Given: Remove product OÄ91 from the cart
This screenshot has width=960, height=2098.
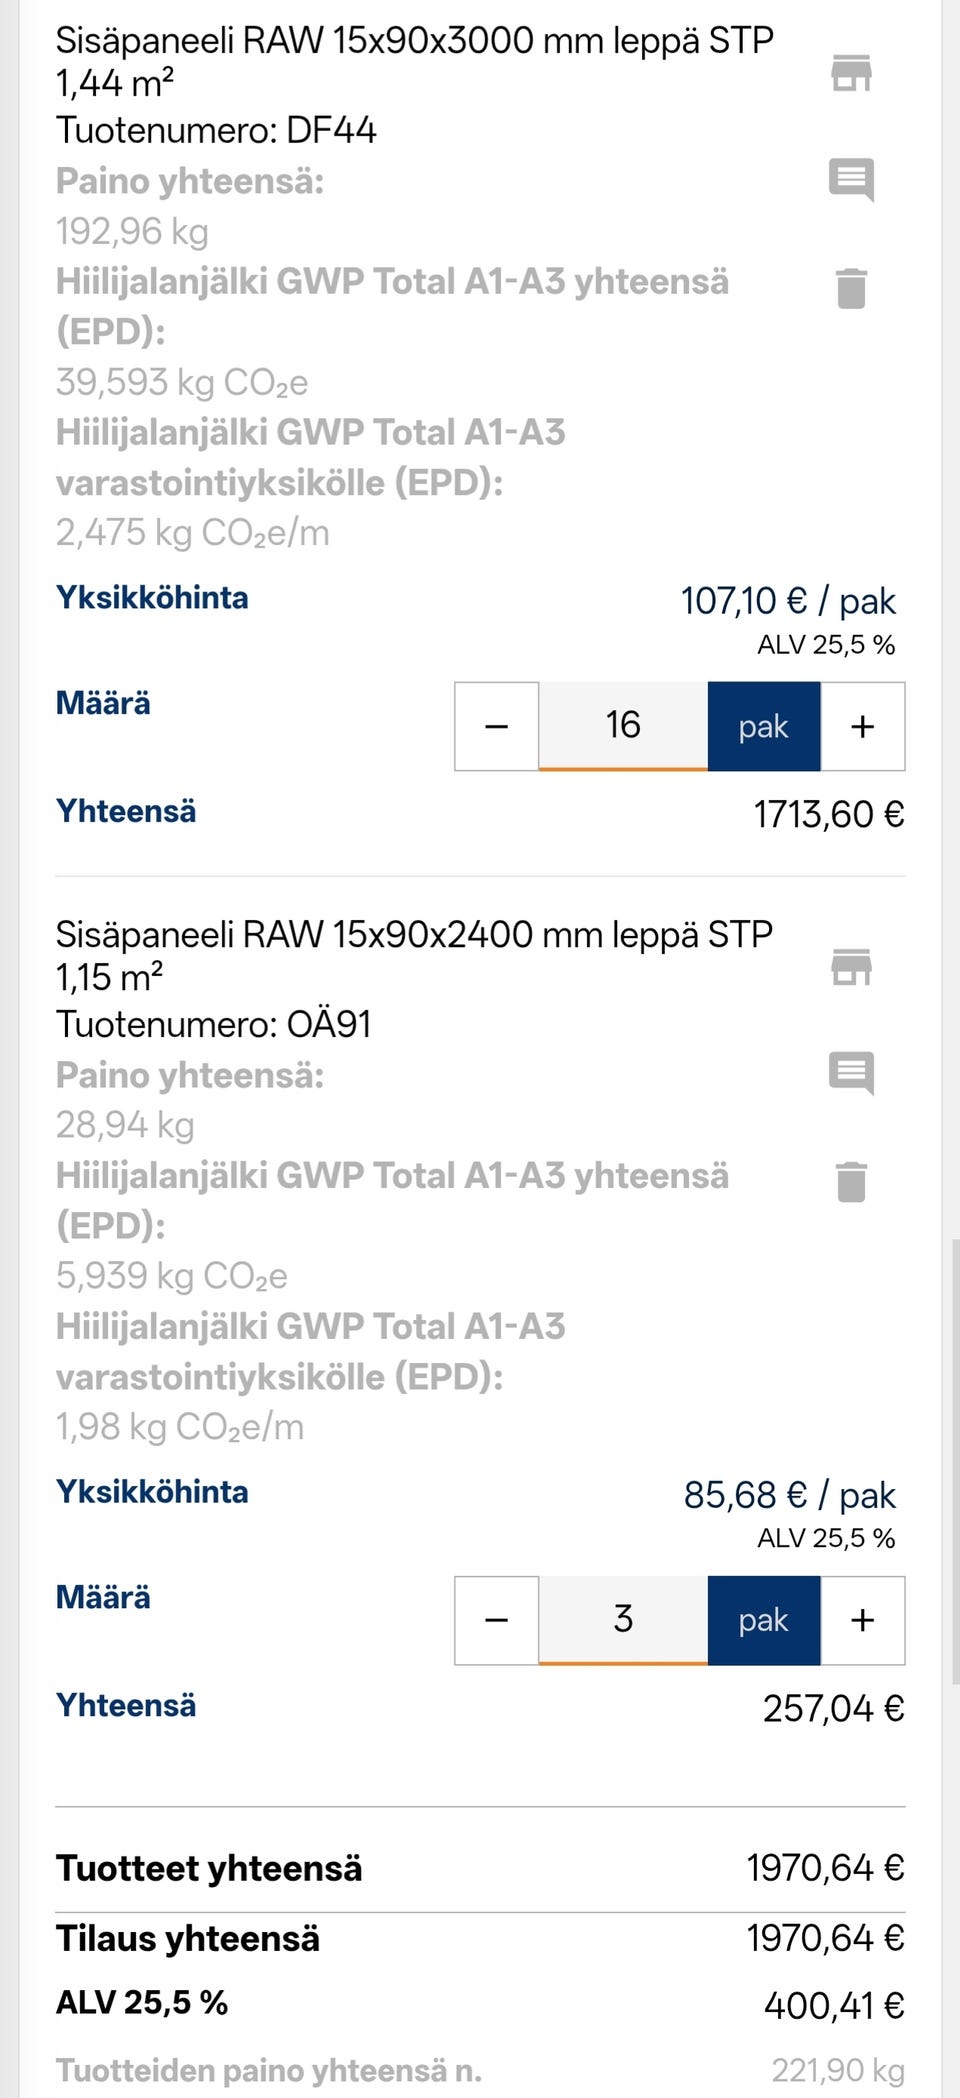Looking at the screenshot, I should pyautogui.click(x=851, y=1182).
